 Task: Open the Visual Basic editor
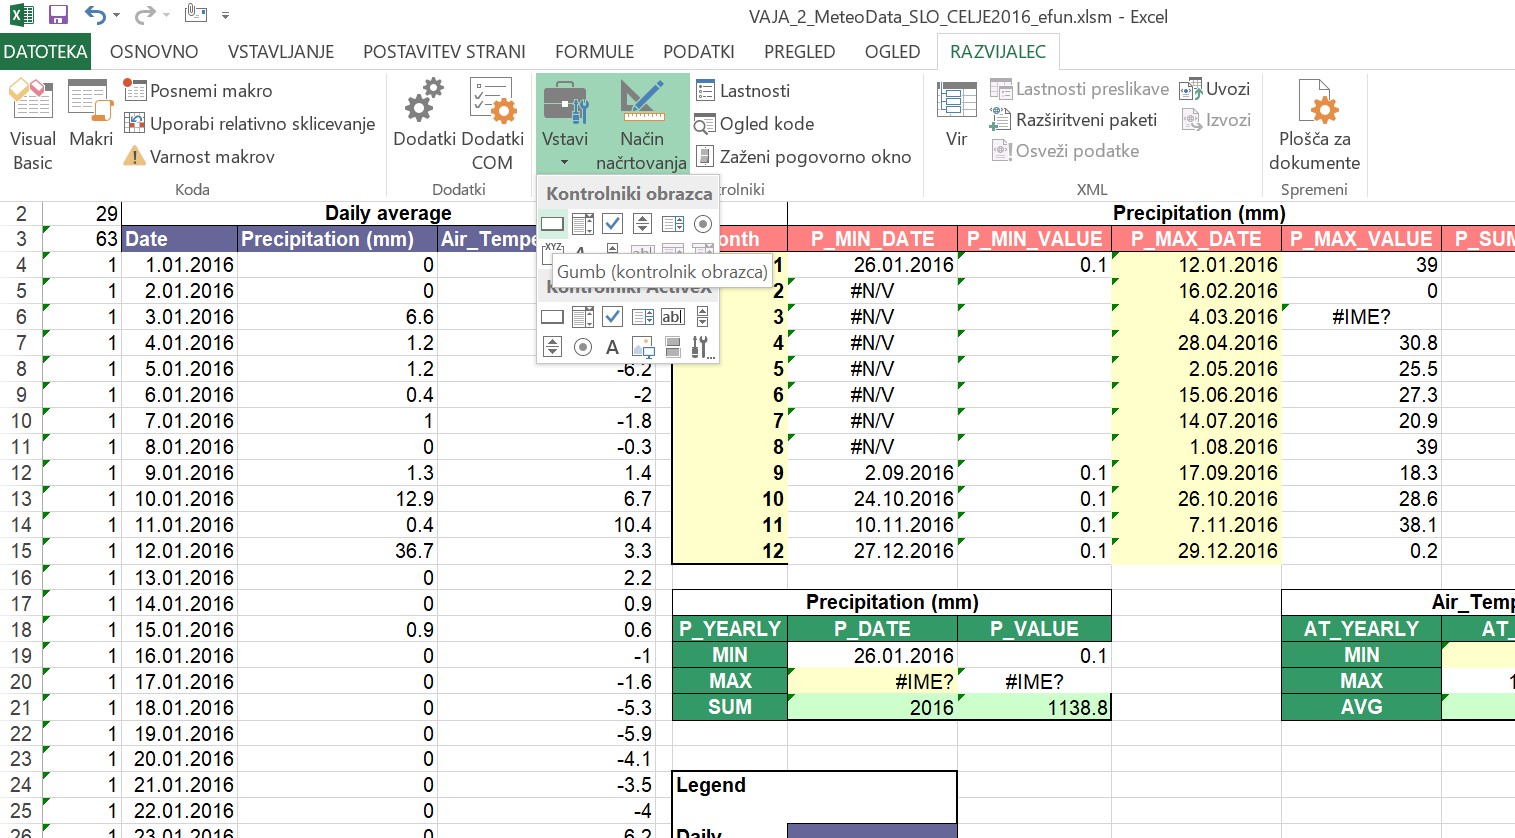pos(32,125)
